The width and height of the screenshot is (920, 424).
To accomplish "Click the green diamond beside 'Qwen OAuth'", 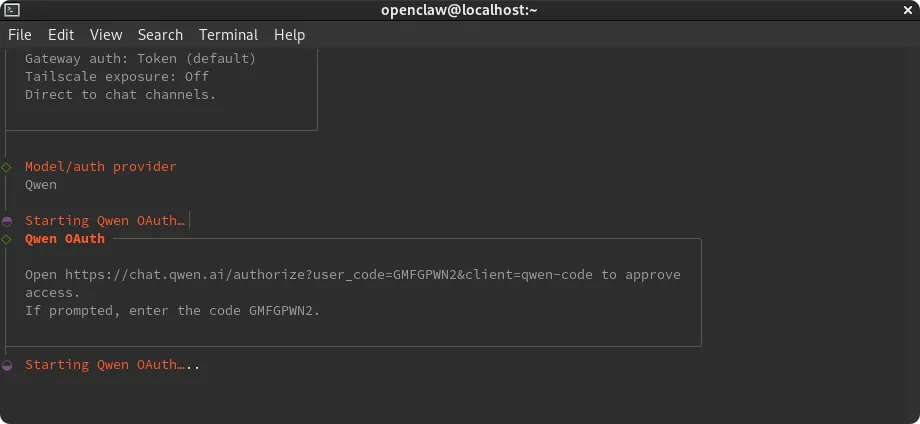I will click(6, 239).
